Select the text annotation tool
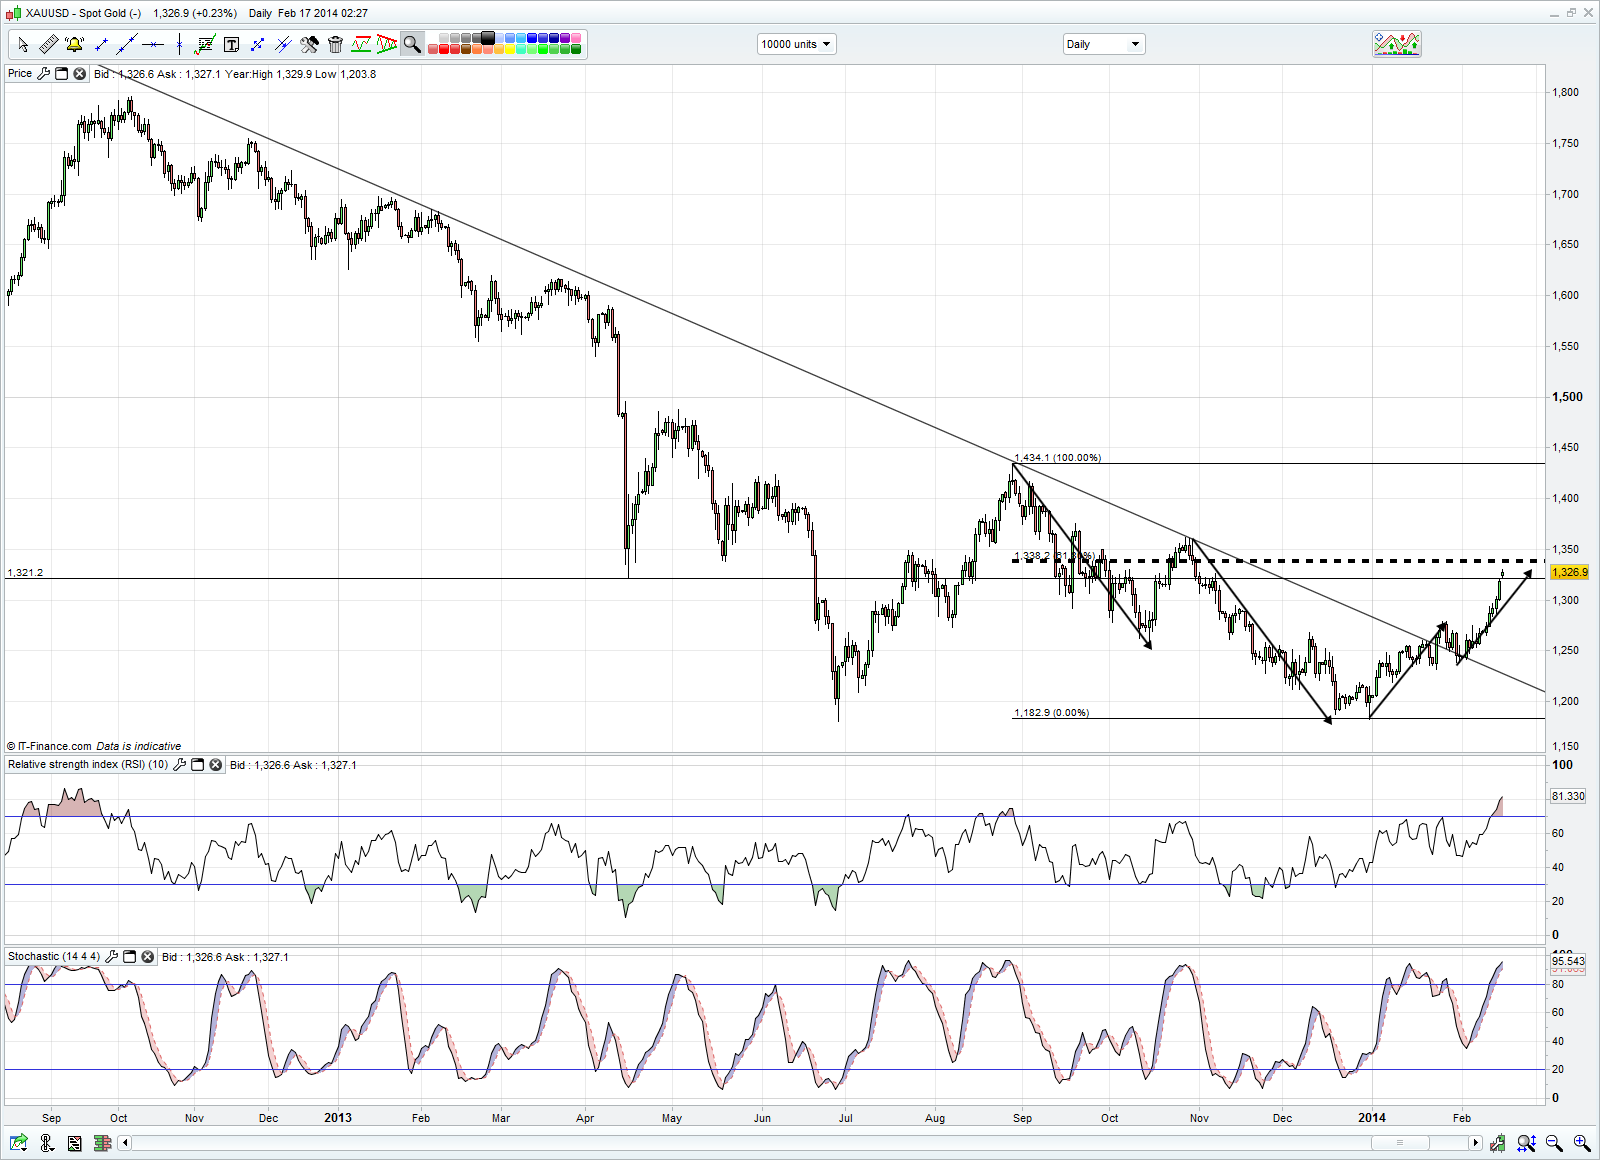The height and width of the screenshot is (1160, 1600). tap(231, 44)
